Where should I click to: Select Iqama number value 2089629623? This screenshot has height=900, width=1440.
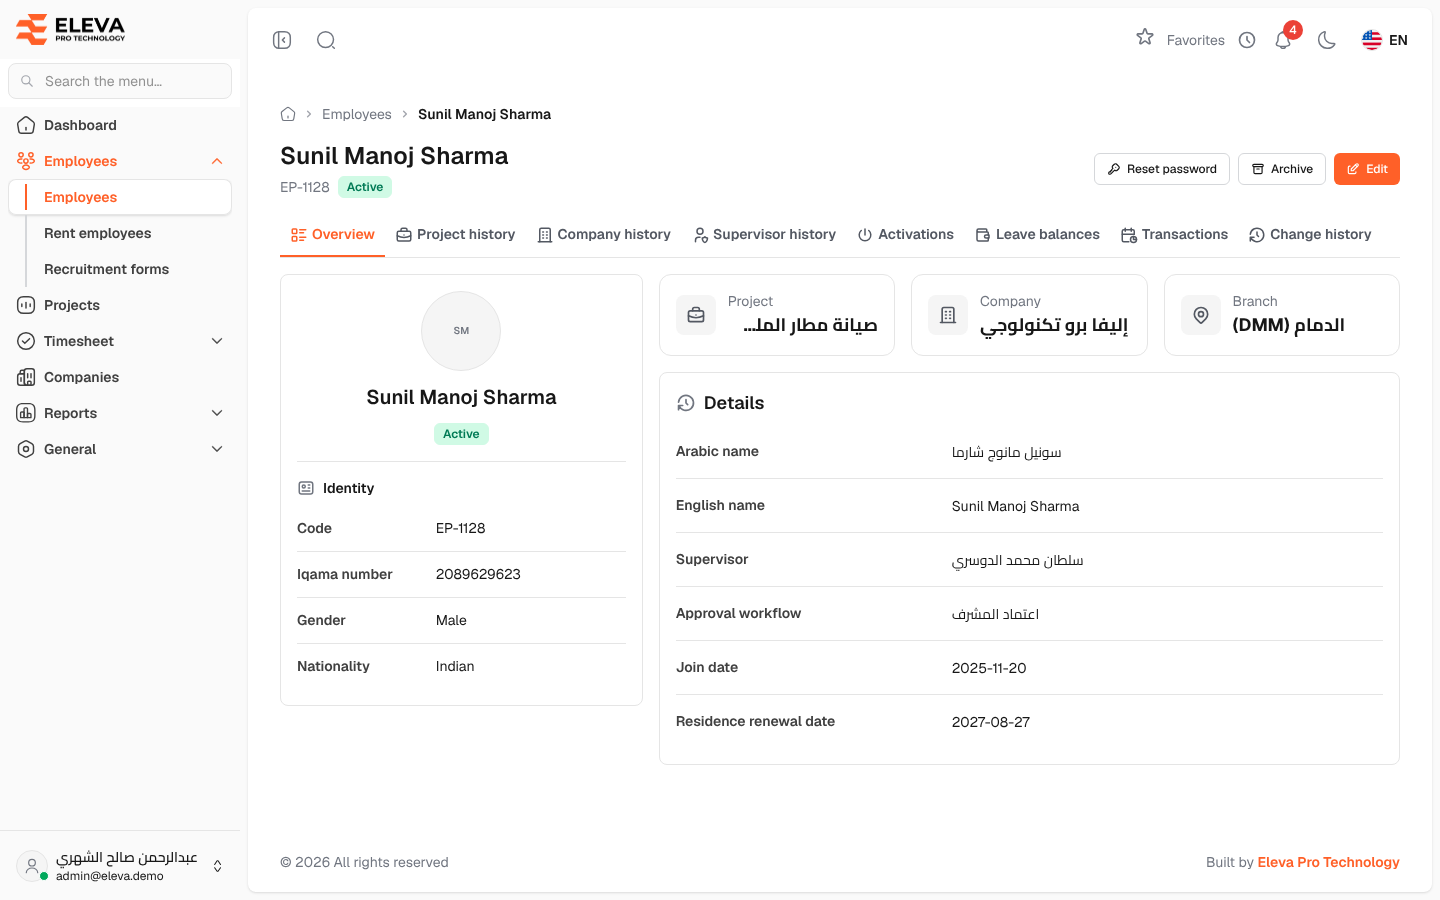(478, 574)
